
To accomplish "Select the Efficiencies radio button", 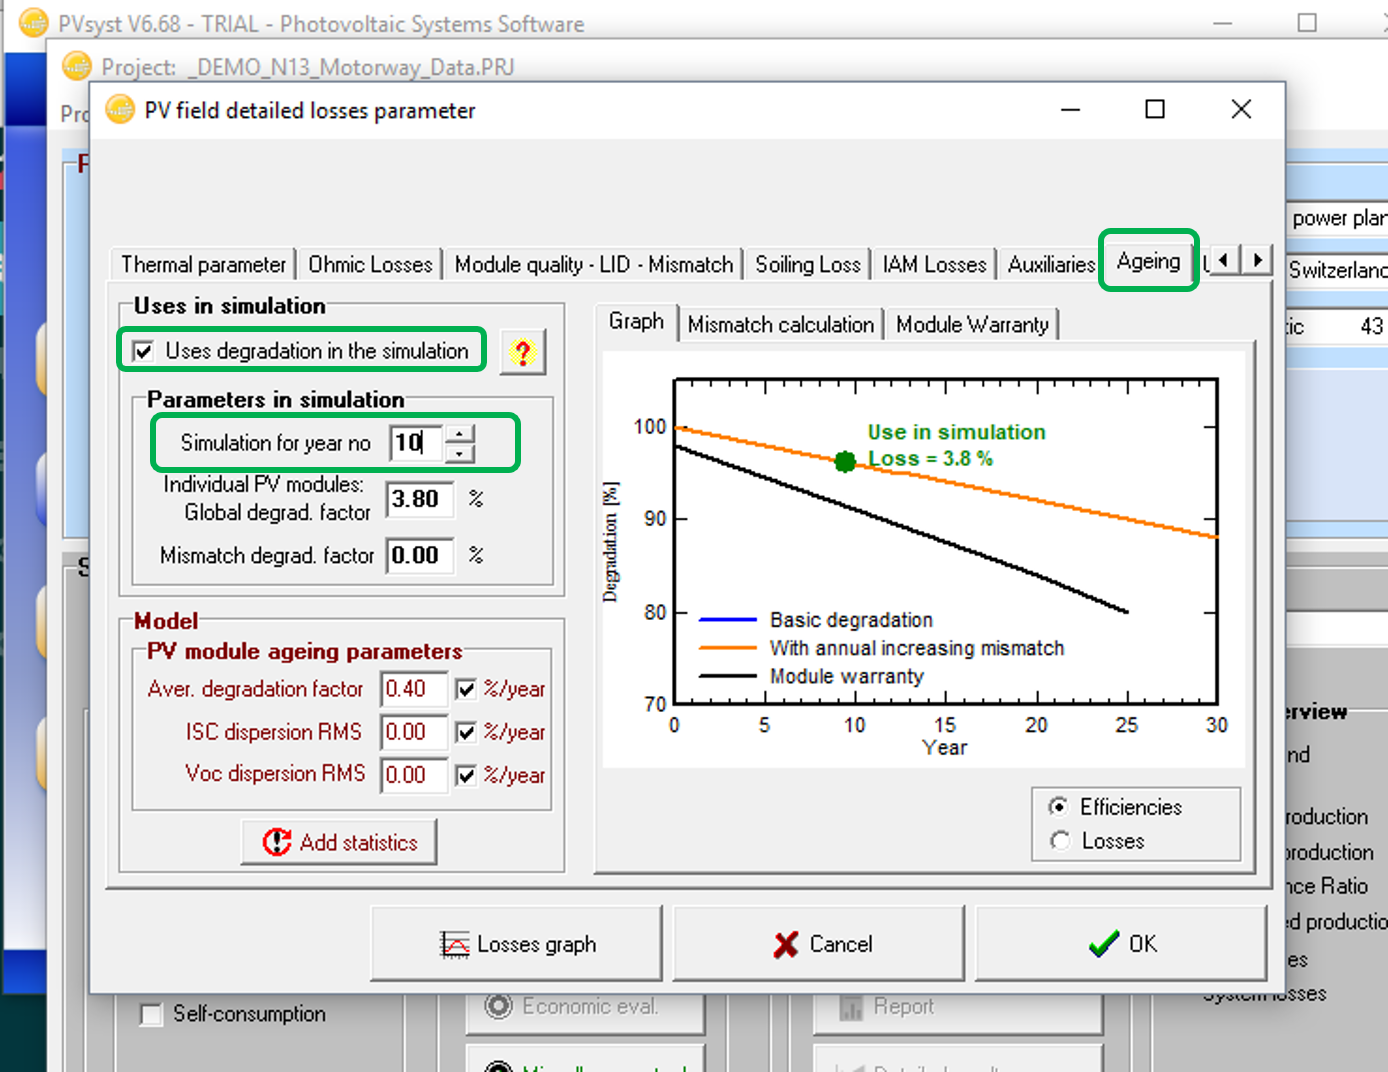I will tap(1059, 806).
